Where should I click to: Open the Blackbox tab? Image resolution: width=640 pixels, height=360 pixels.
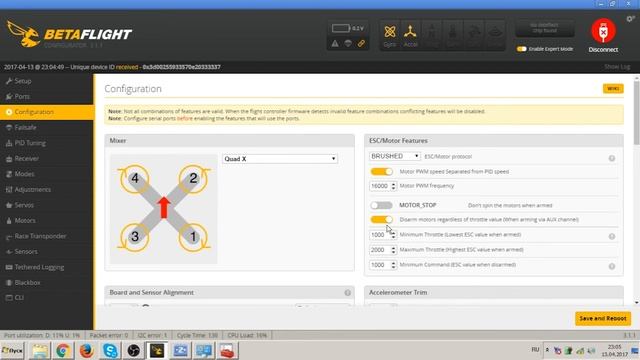pyautogui.click(x=47, y=282)
